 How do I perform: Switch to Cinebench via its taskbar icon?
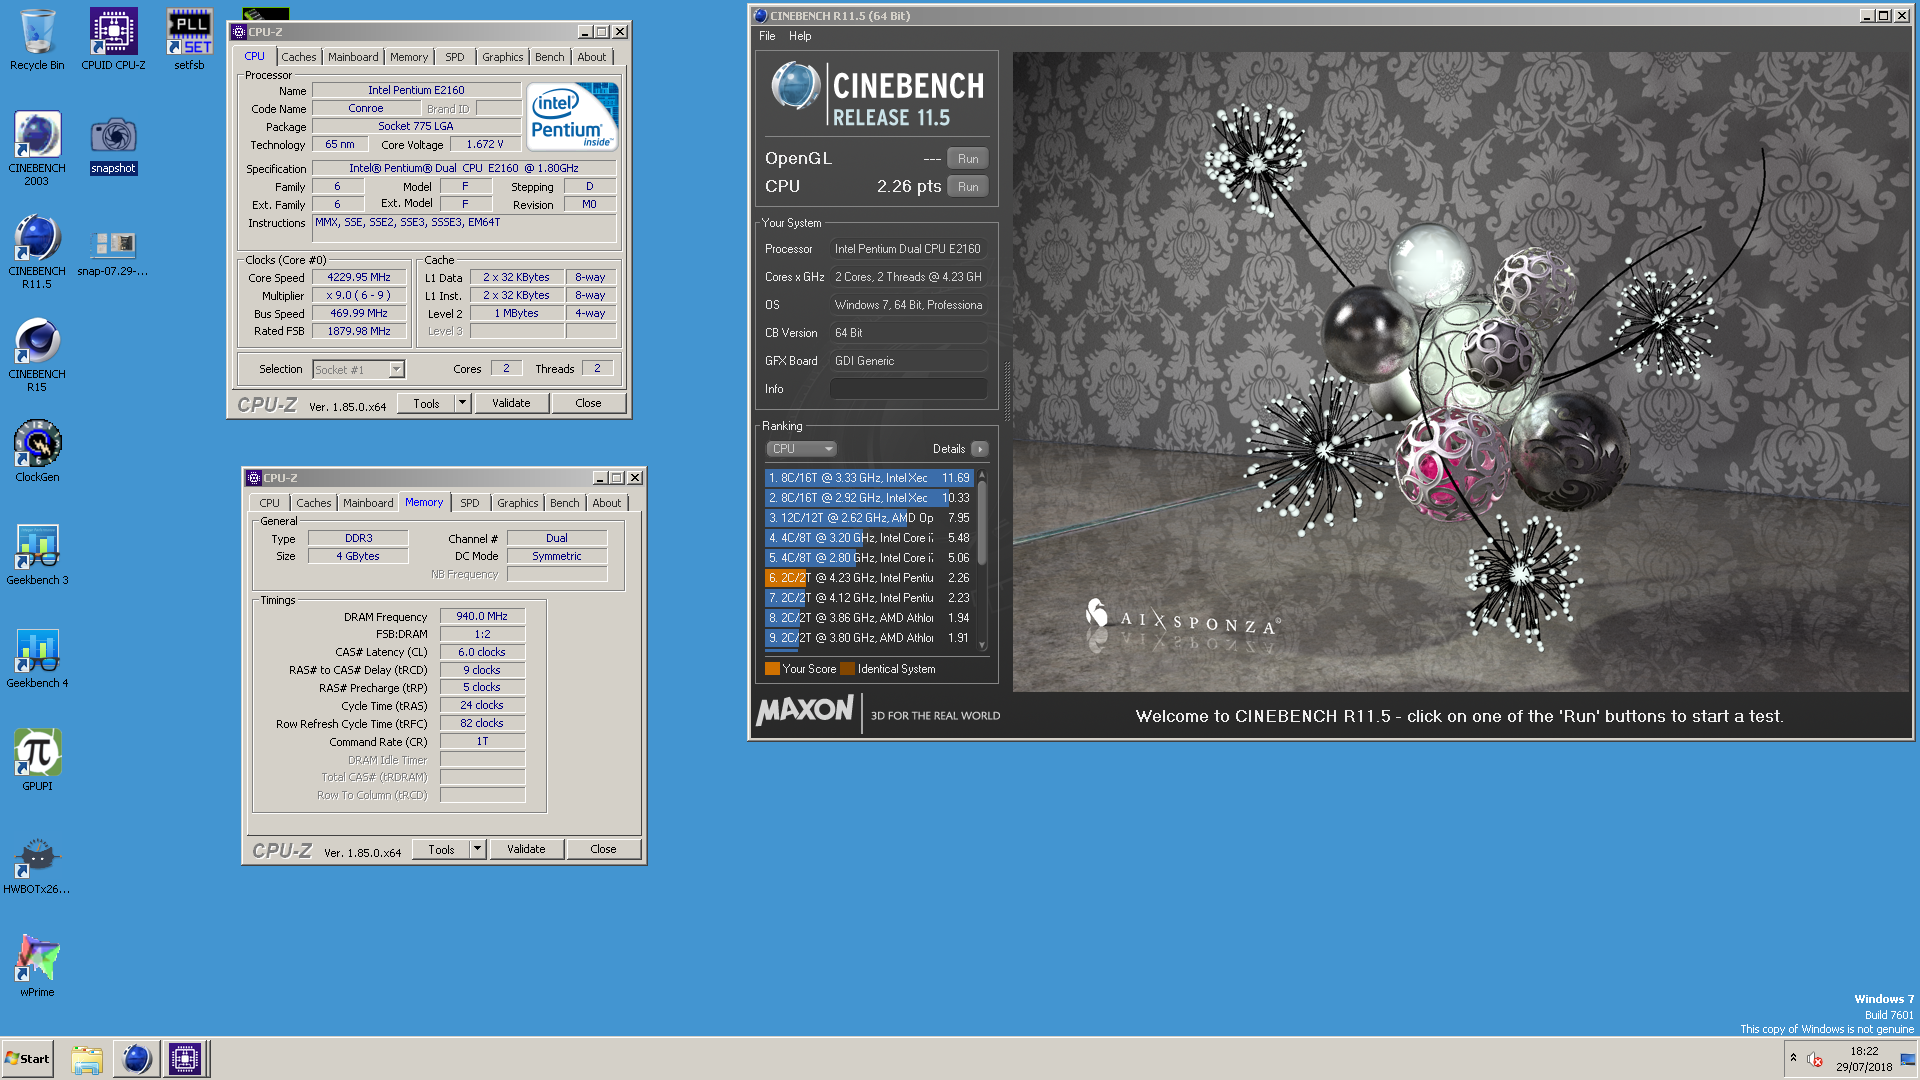coord(136,1059)
